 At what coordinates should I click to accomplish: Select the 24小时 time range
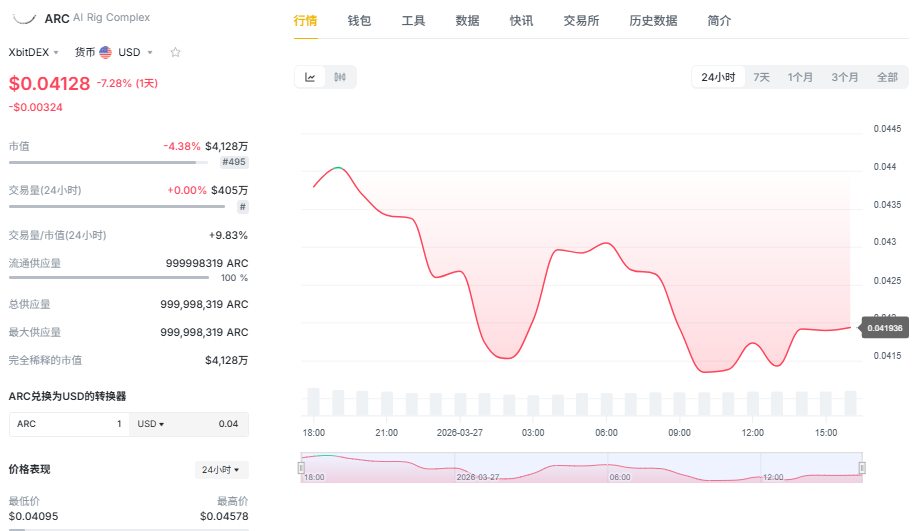718,77
